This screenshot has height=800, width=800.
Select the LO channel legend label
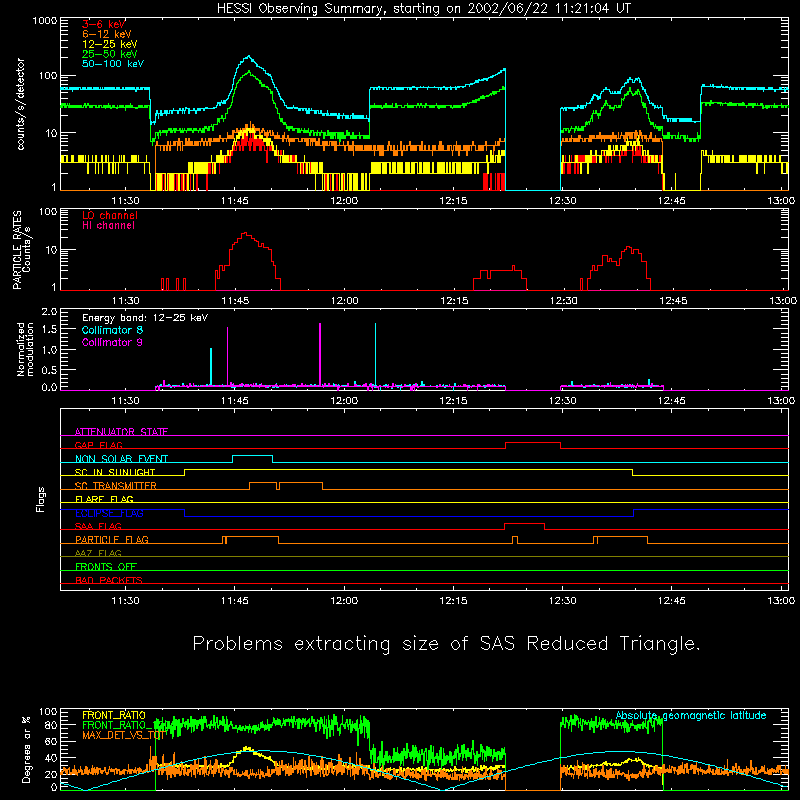(x=110, y=215)
